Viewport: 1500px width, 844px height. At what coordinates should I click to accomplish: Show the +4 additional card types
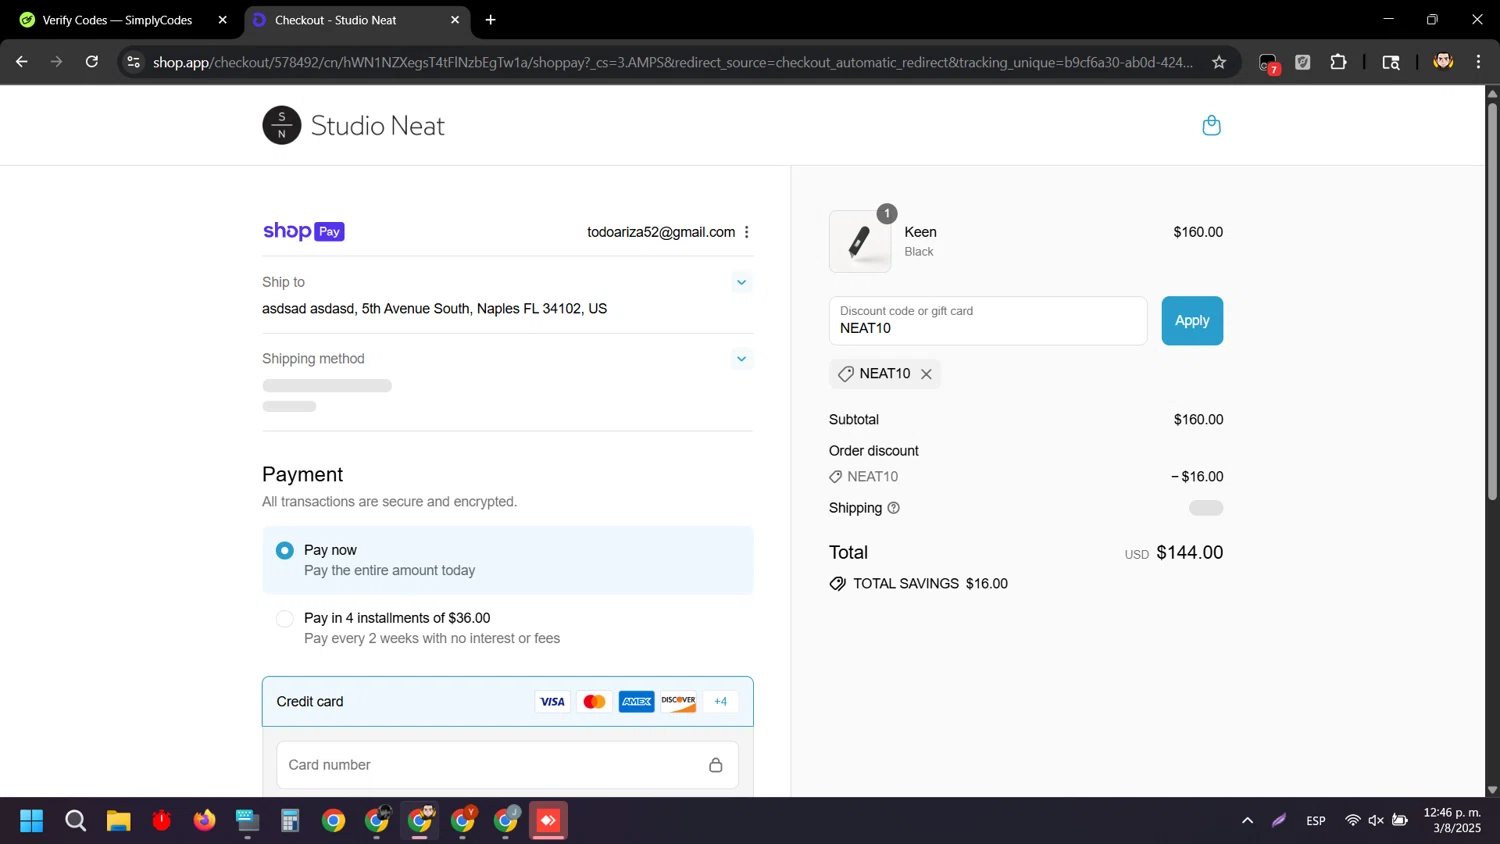pyautogui.click(x=720, y=701)
